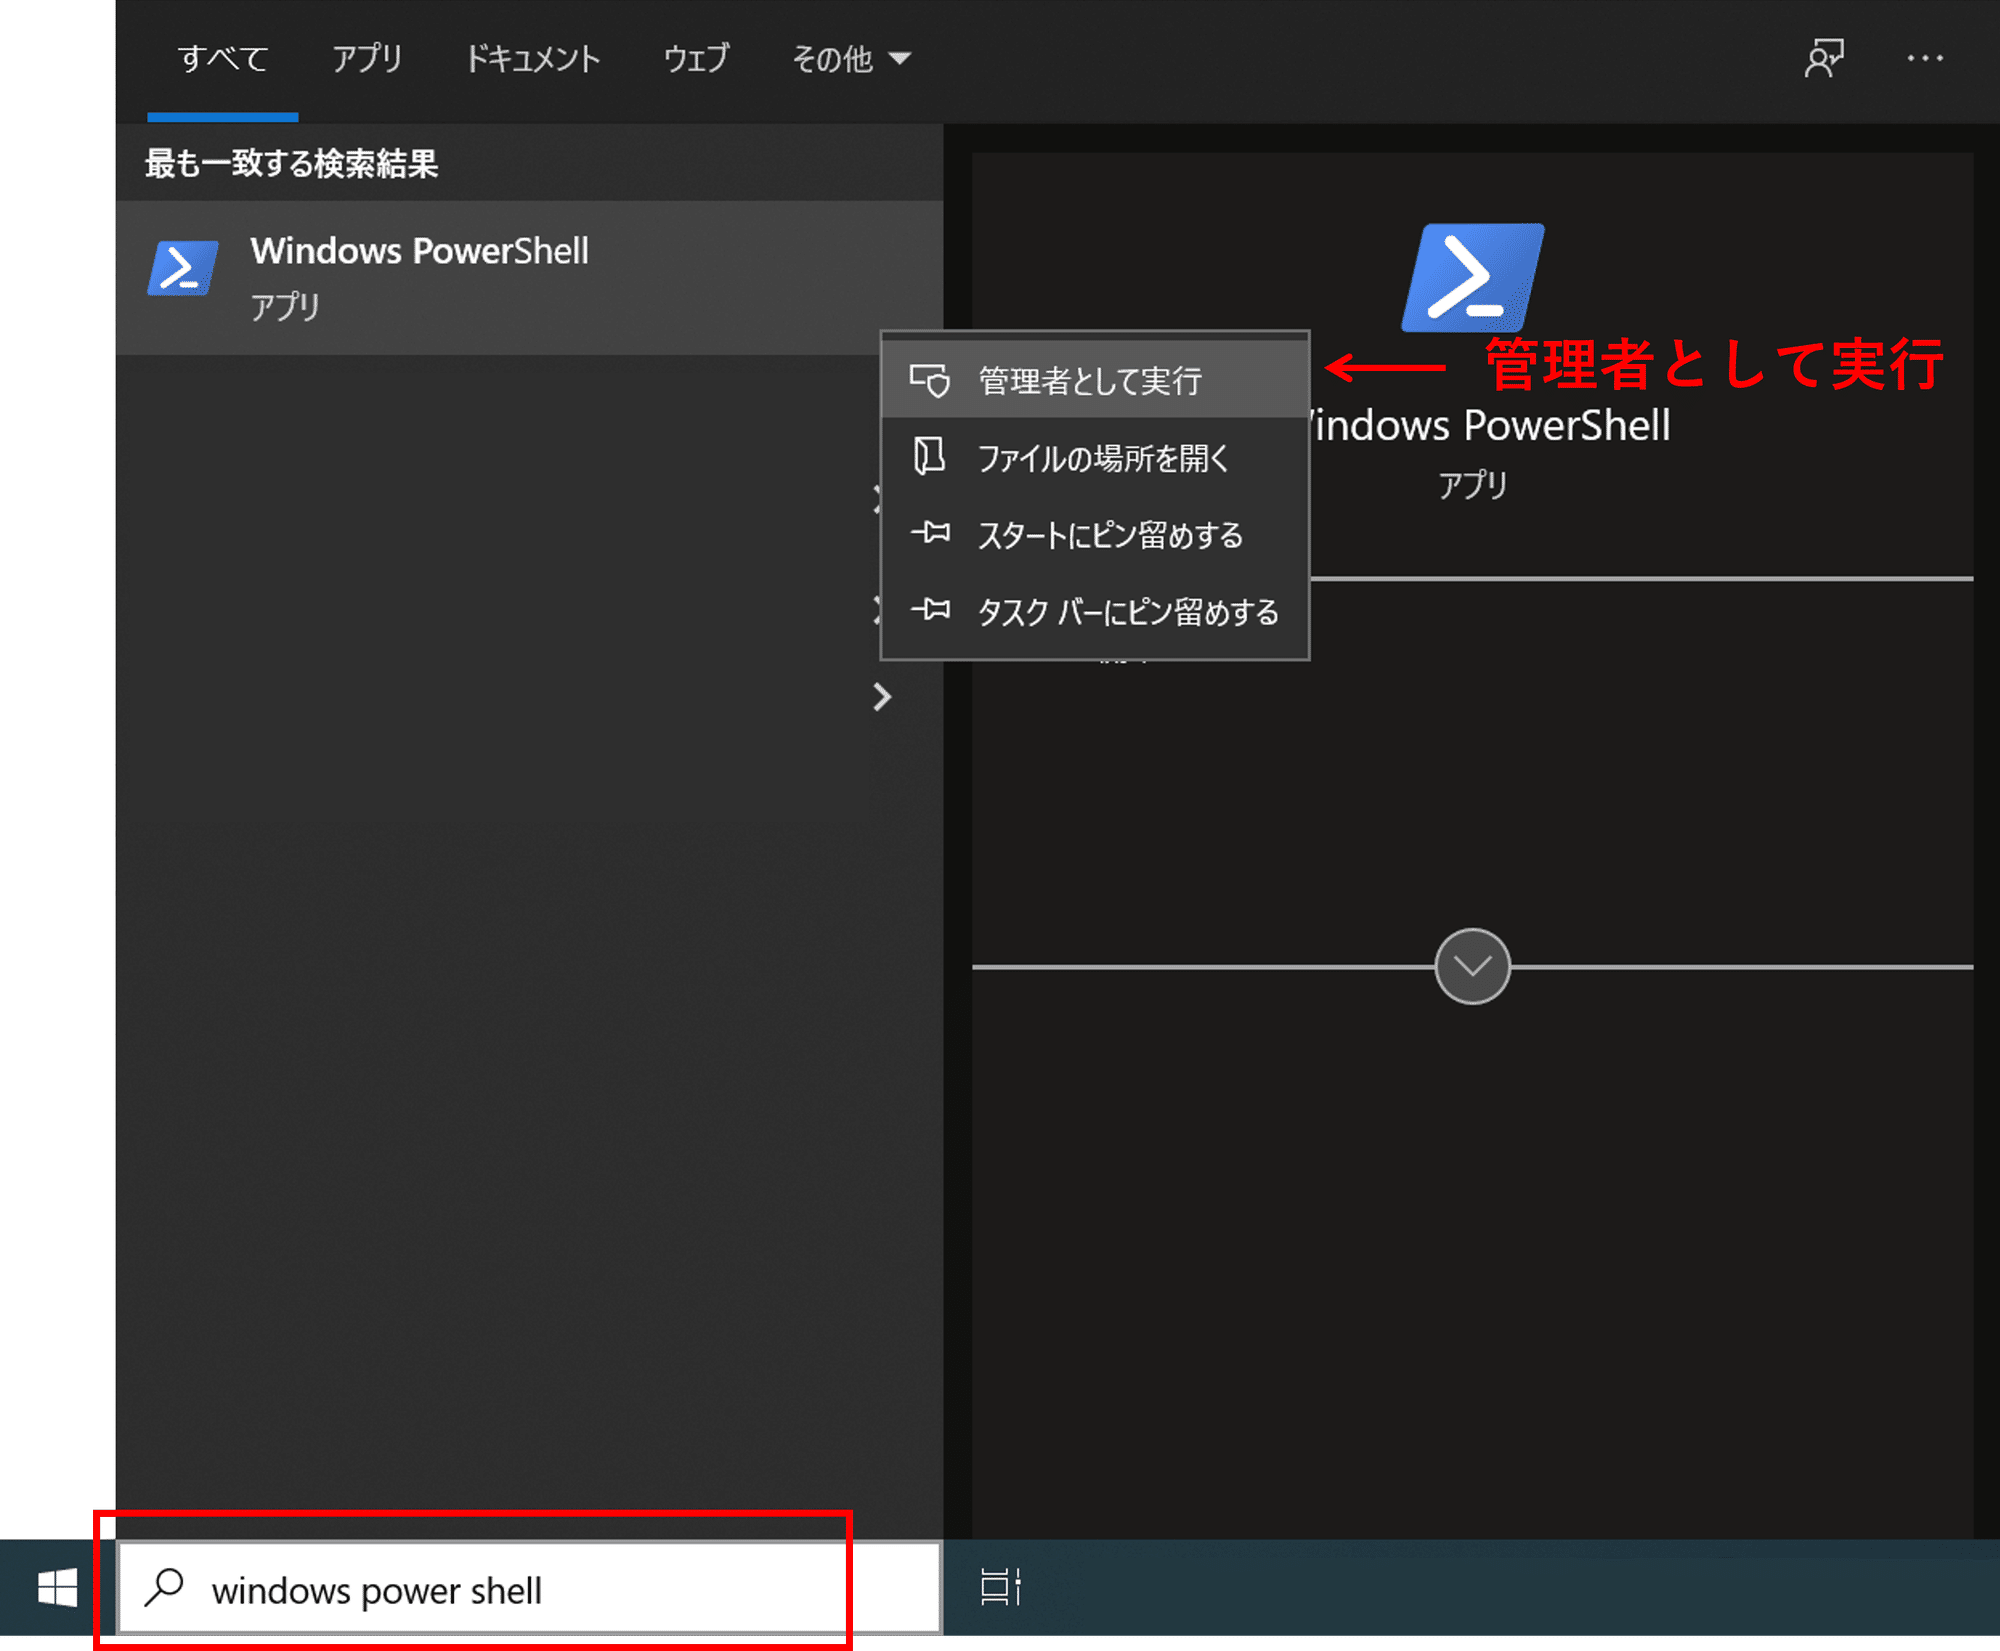Viewport: 2000px width, 1651px height.
Task: Click the folder icon beside ファイルの場所を開く
Action: click(929, 457)
